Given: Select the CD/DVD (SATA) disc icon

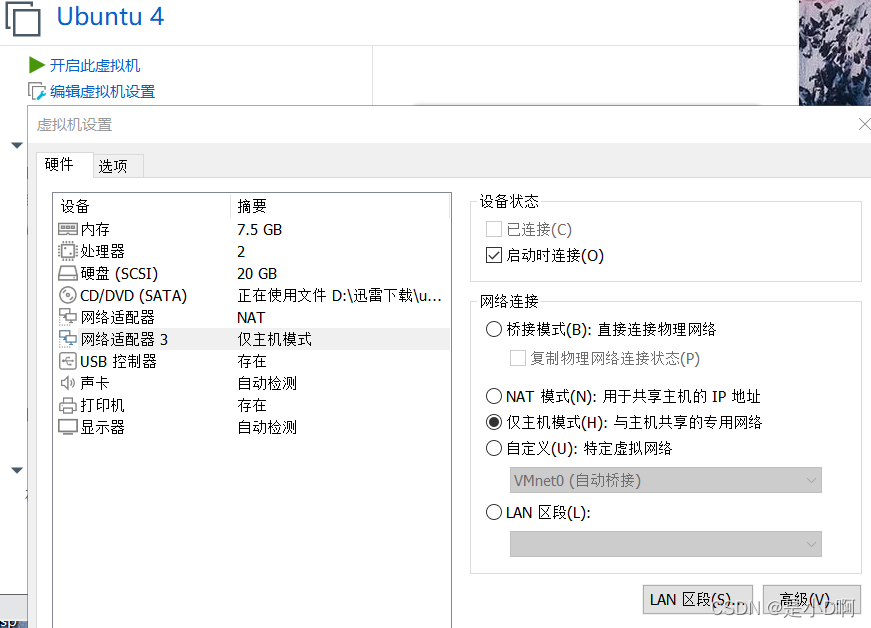Looking at the screenshot, I should [68, 295].
